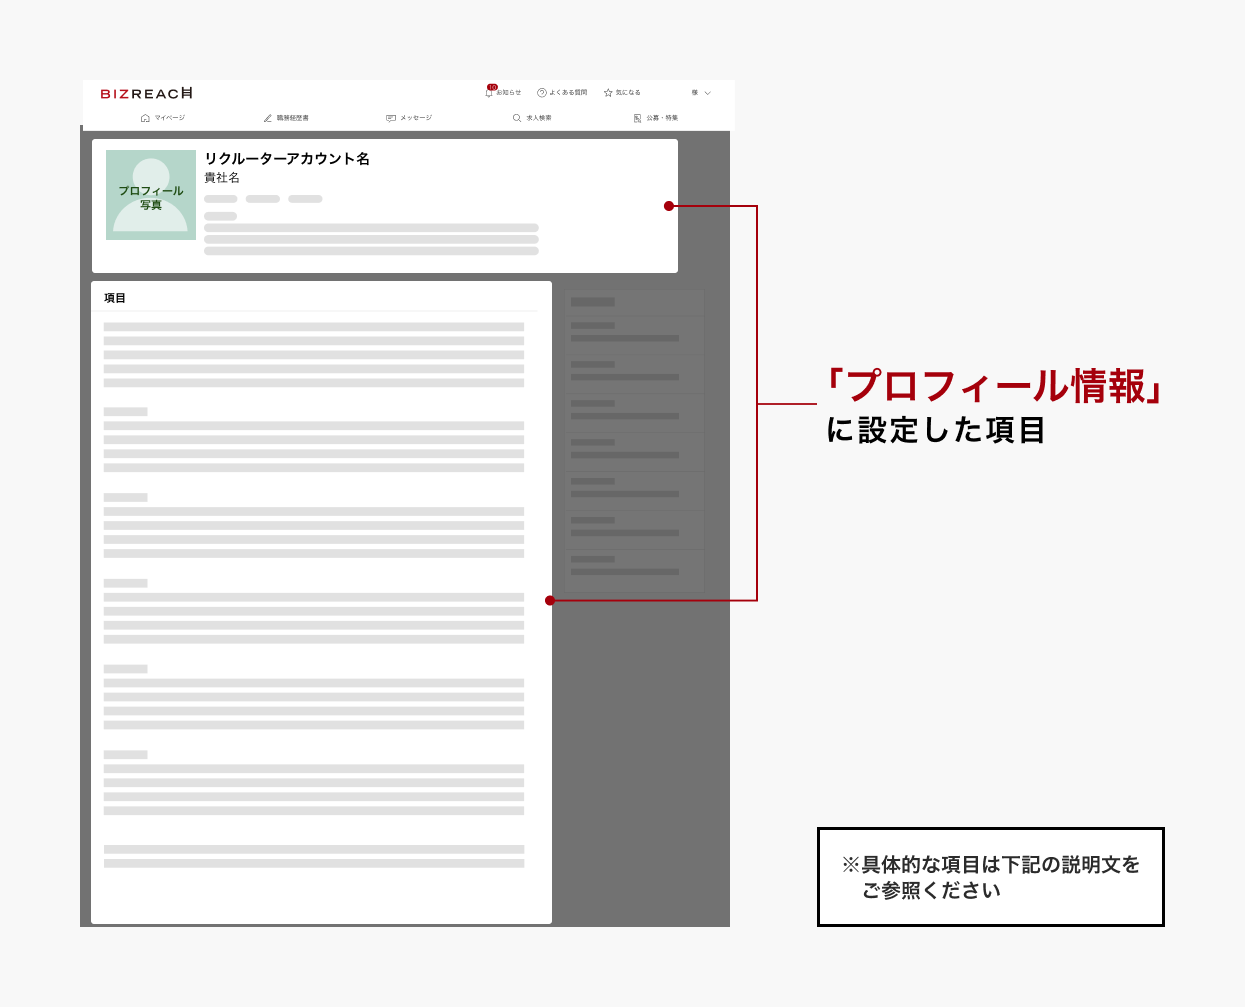Select the 求人検索 navigation item
This screenshot has height=1007, width=1245.
[x=539, y=118]
